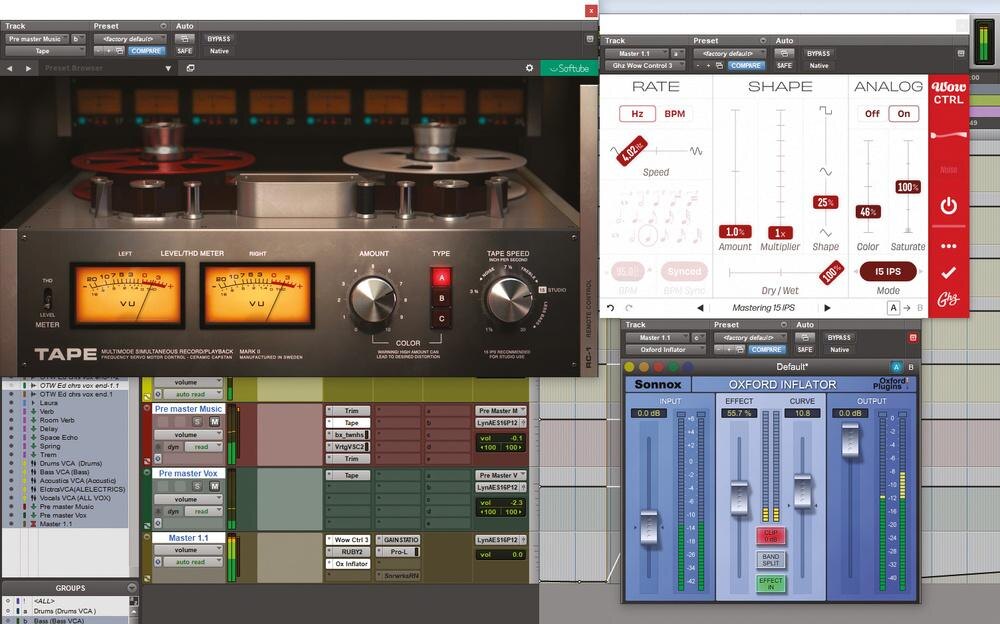This screenshot has height=624, width=1000.
Task: Select next Wow Control preset arrow
Action: click(x=827, y=308)
